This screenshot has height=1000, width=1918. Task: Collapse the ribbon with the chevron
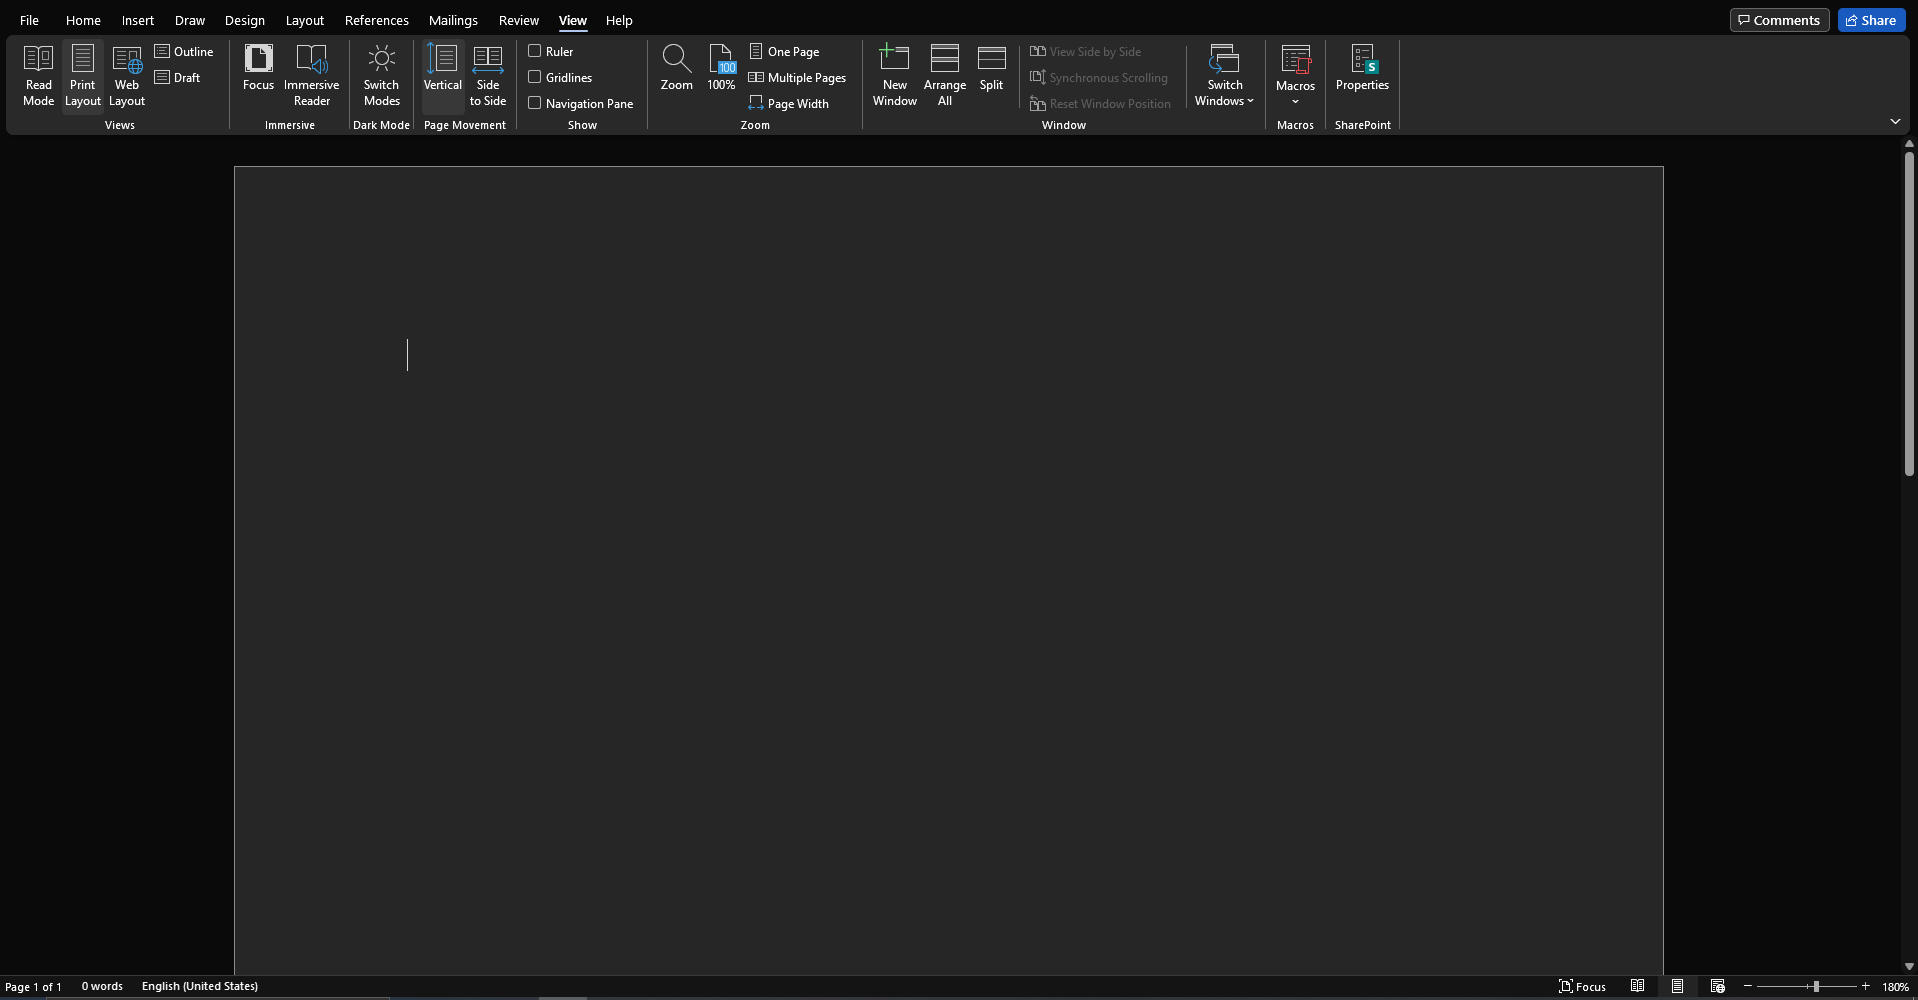tap(1895, 121)
